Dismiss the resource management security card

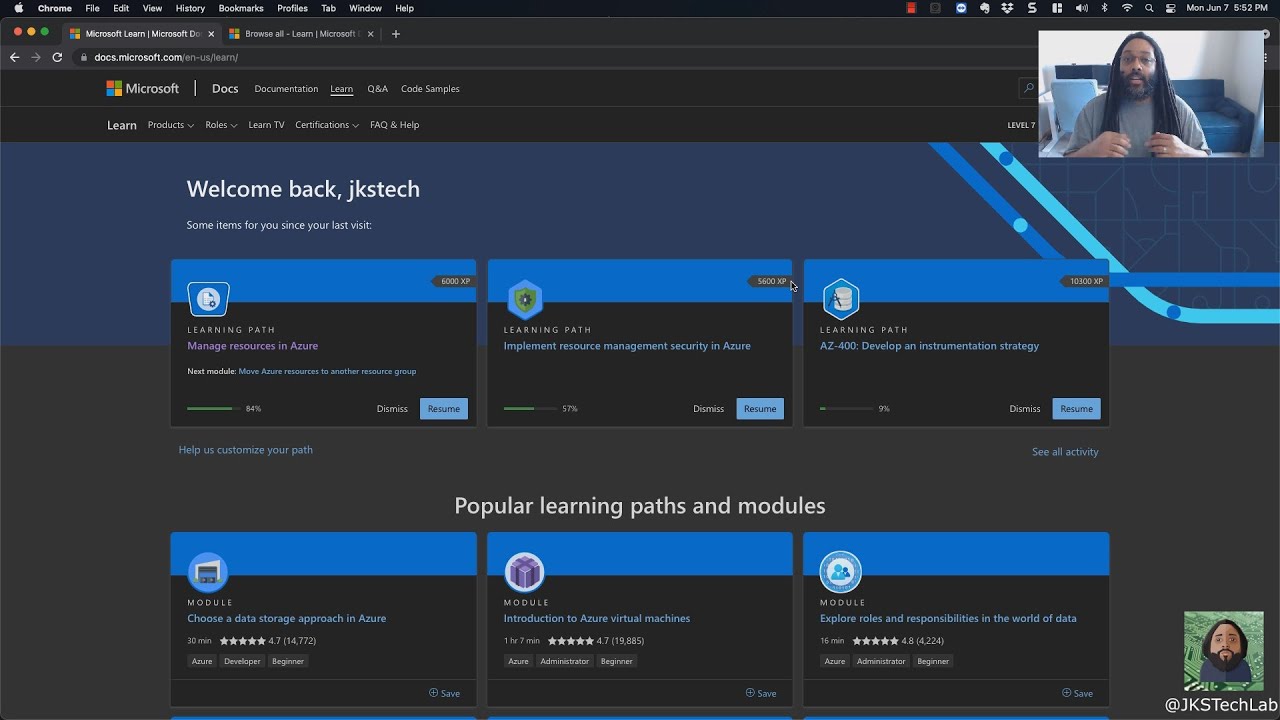coord(708,409)
